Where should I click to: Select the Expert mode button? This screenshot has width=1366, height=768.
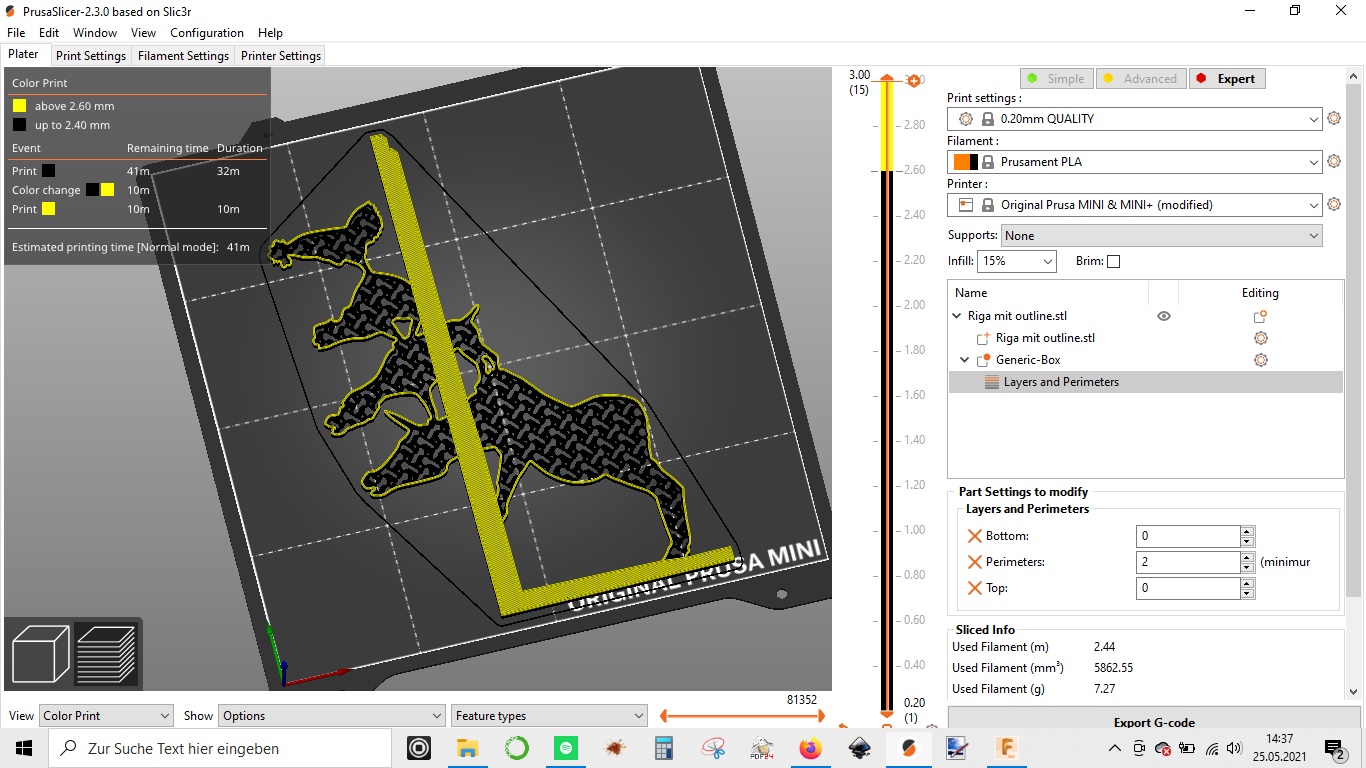(1228, 79)
